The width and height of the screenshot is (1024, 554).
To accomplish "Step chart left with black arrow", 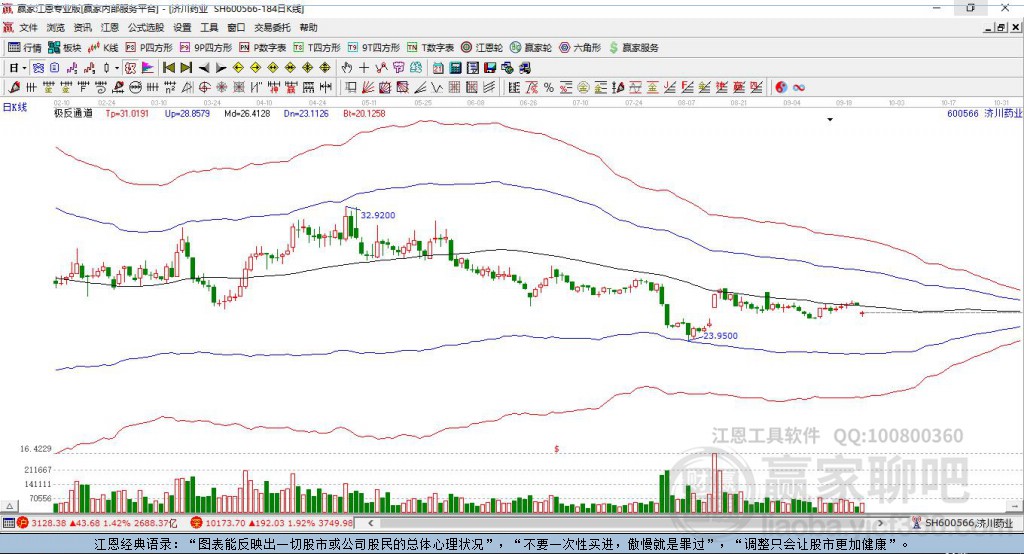I will click(204, 68).
